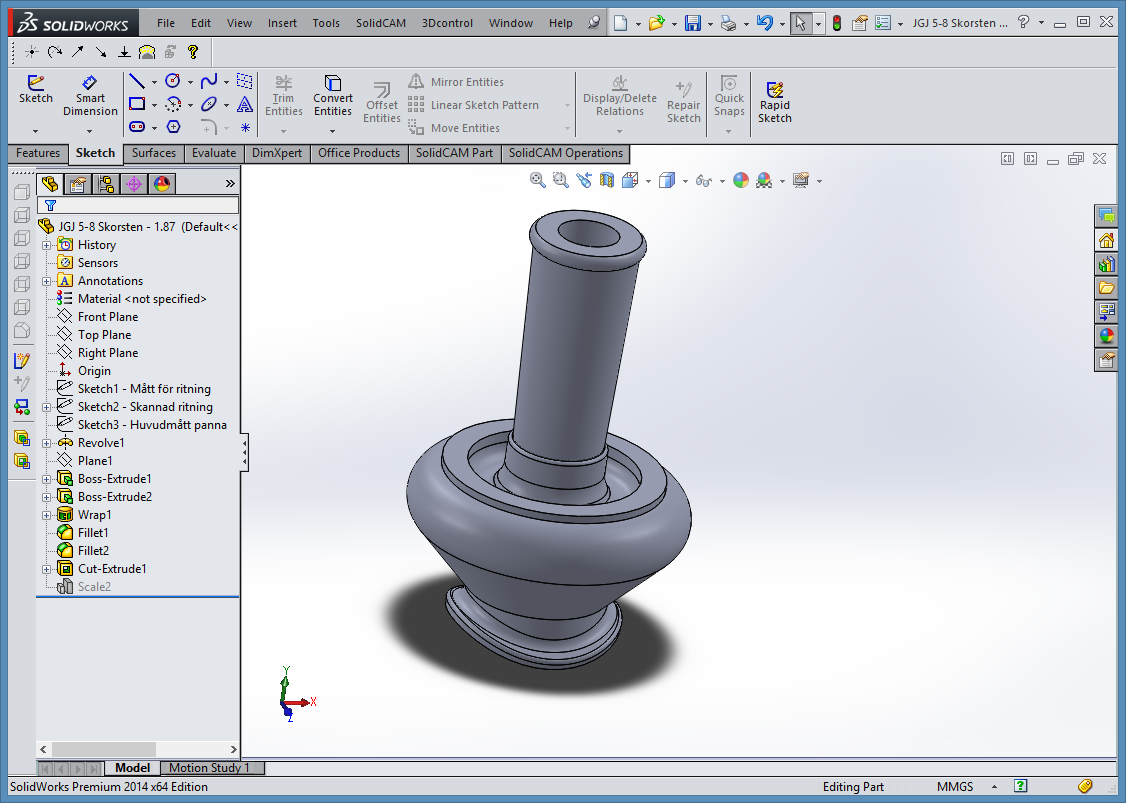Open the ConfigurationManager tab icon

pos(106,185)
